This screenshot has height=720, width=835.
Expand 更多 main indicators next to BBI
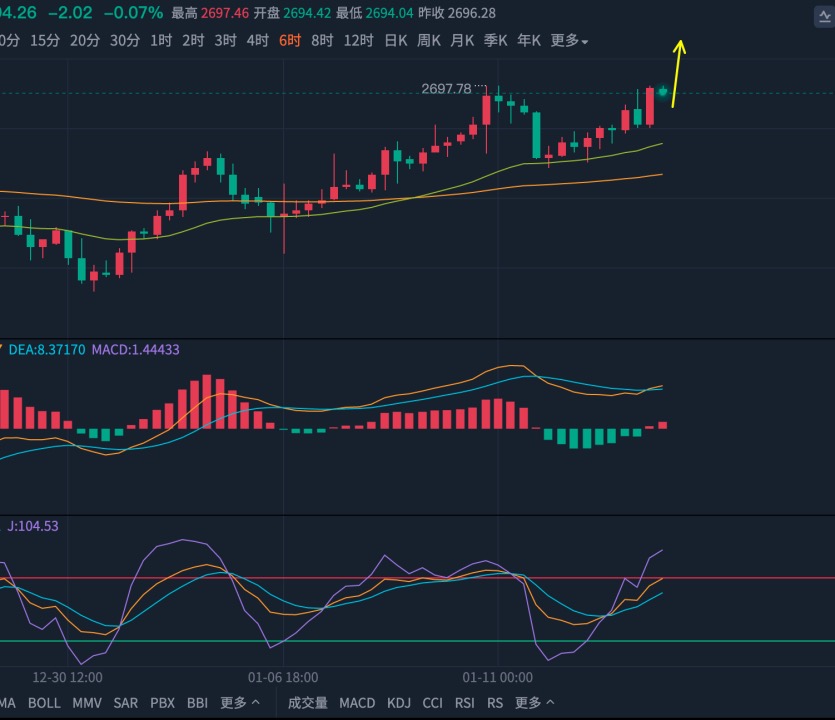(x=240, y=703)
